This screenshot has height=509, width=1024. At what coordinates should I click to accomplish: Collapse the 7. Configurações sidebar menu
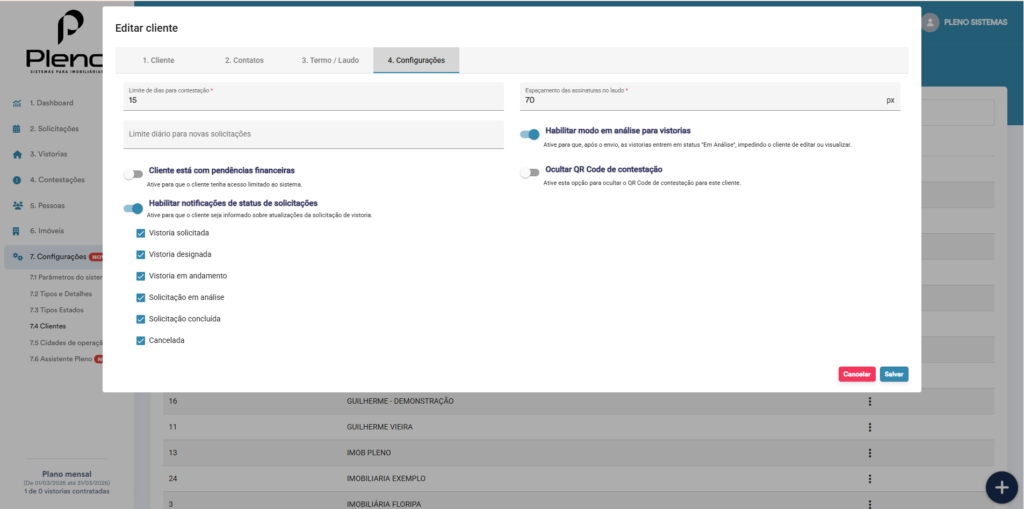coord(58,257)
